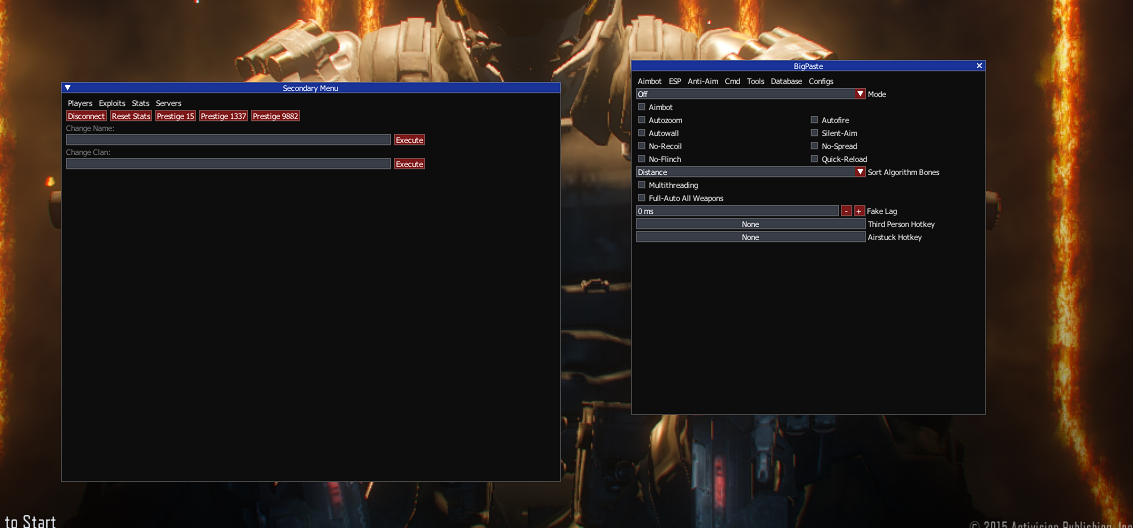Viewport: 1133px width, 528px height.
Task: Open the Configs tab
Action: pyautogui.click(x=820, y=81)
